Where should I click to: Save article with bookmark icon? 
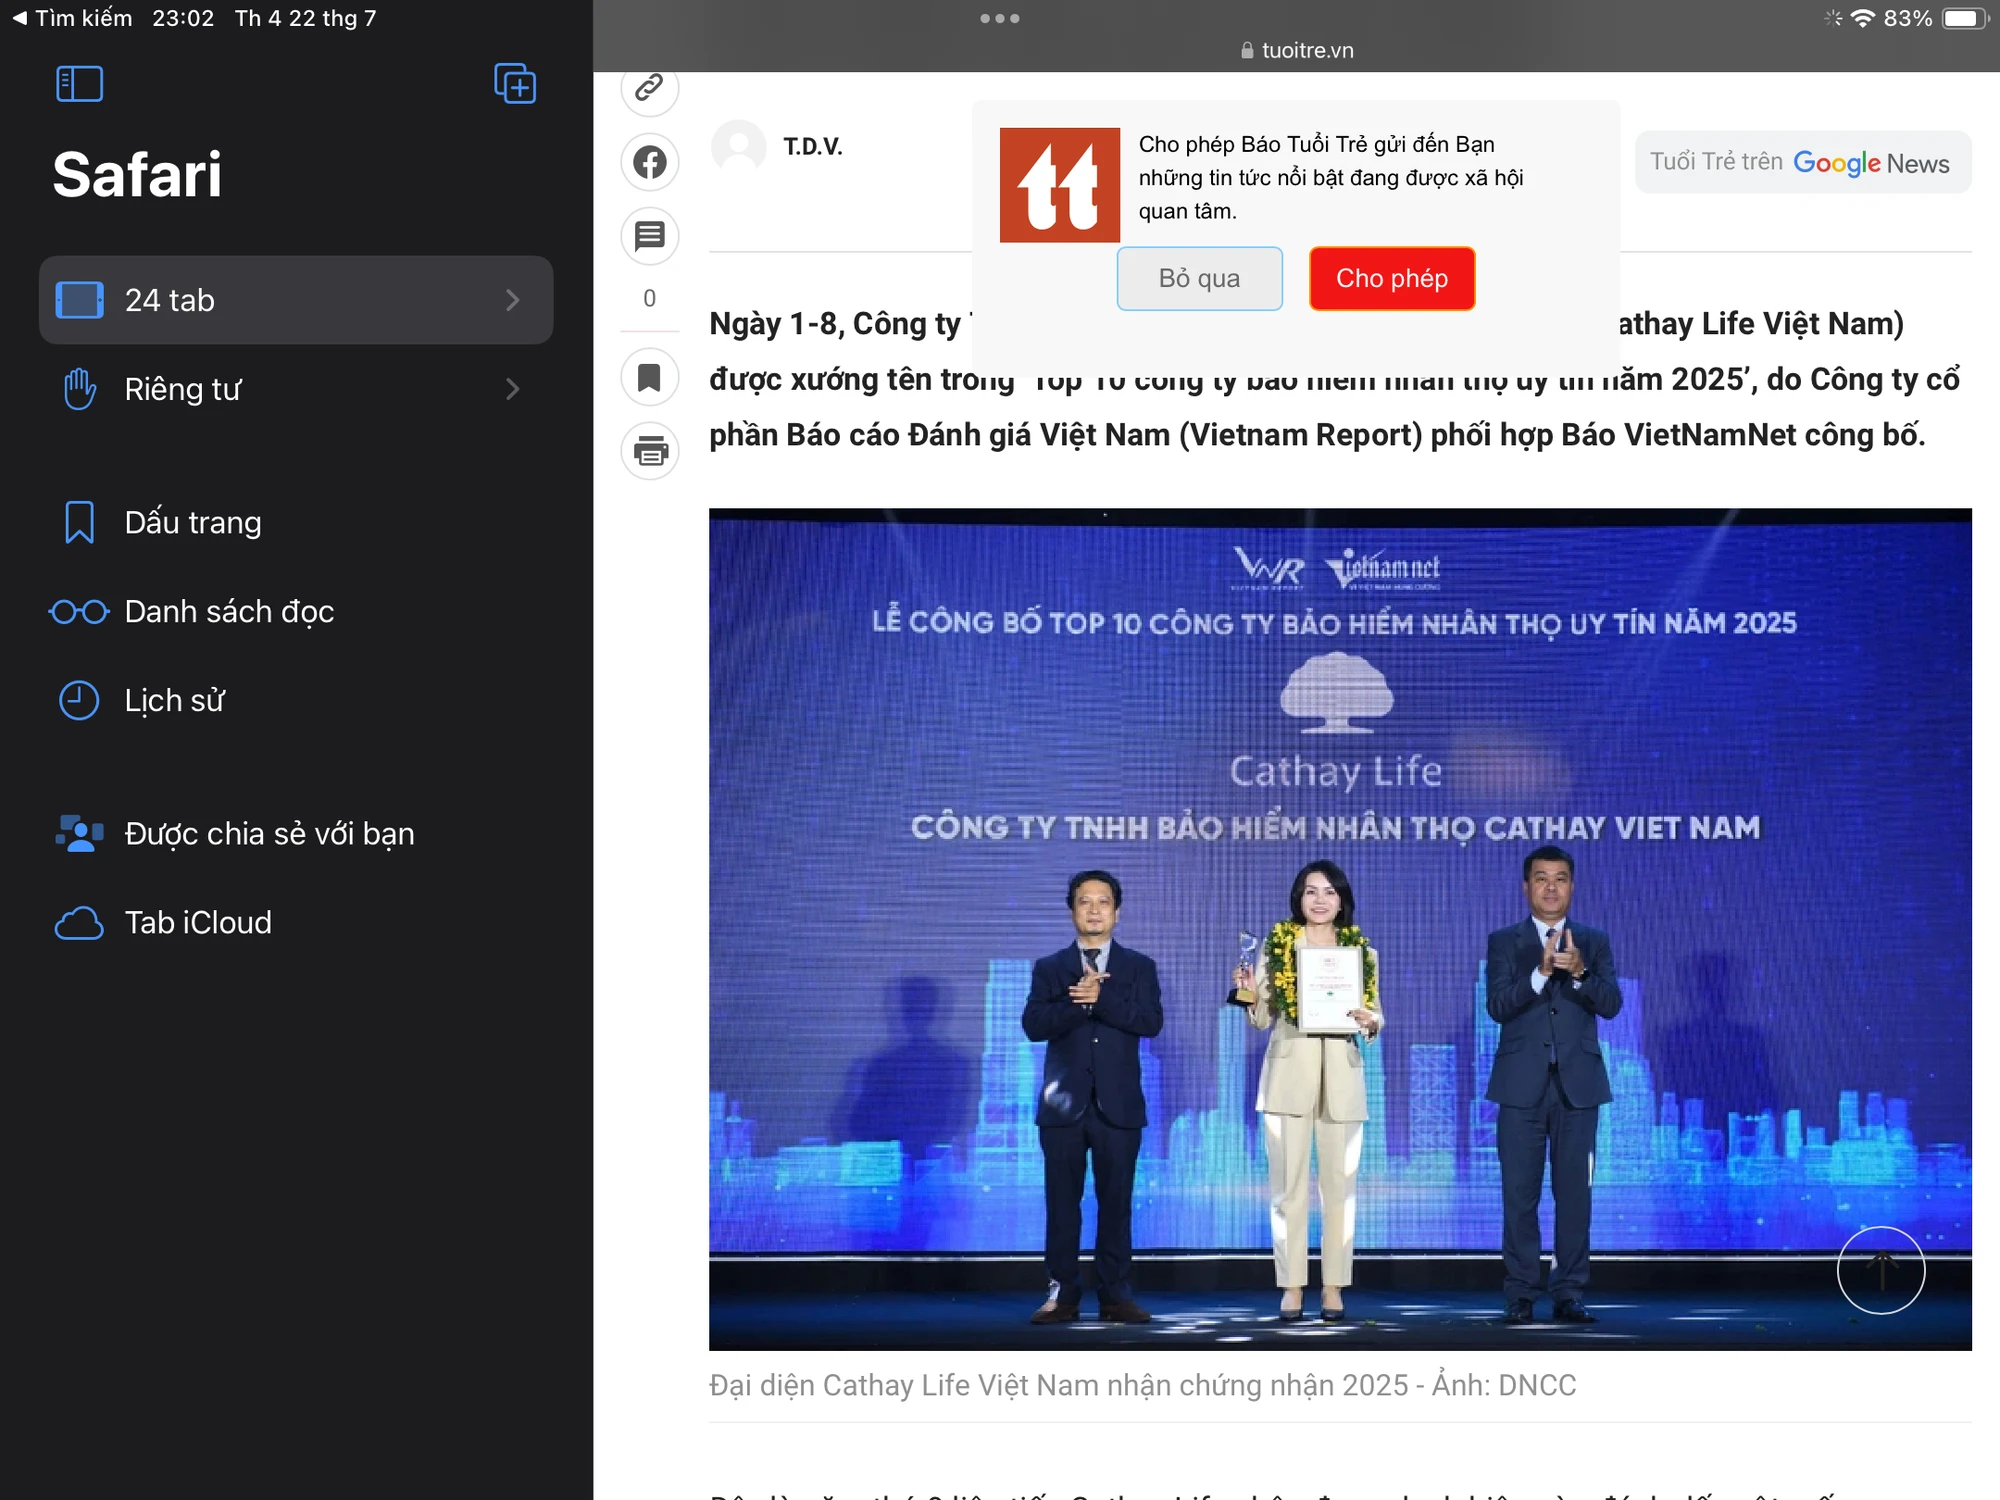pos(650,377)
